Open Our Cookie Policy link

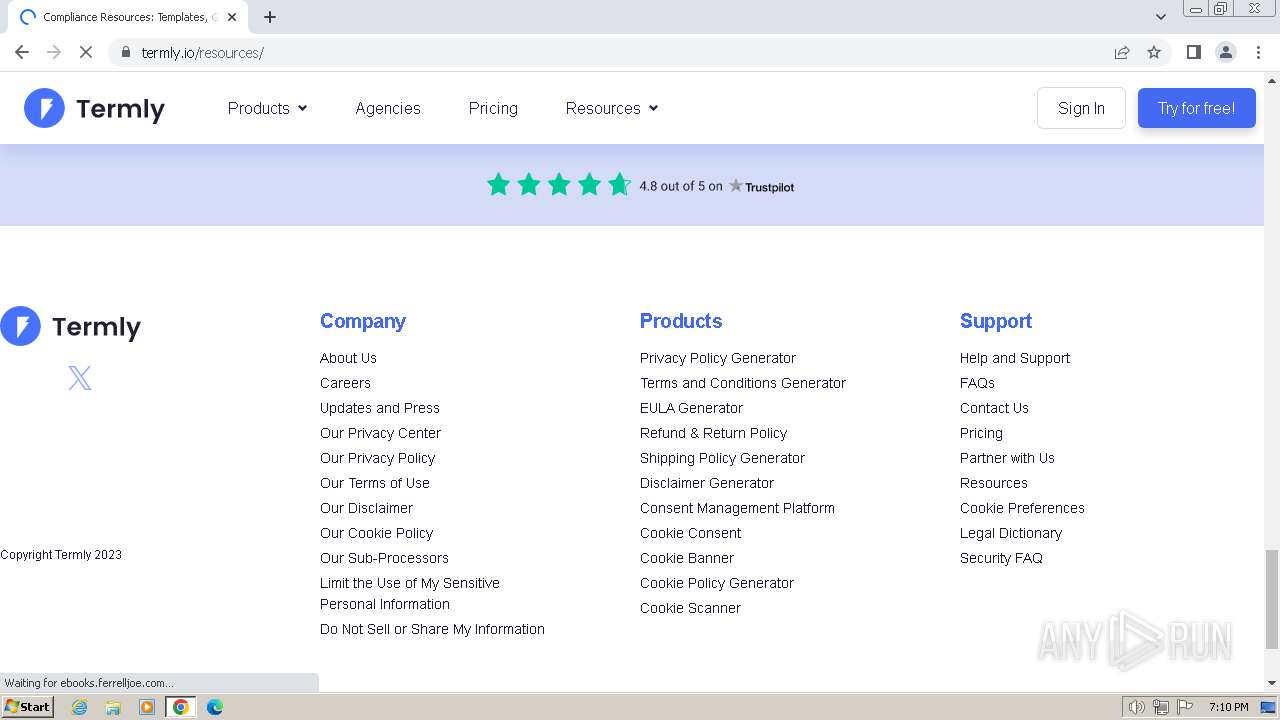pos(376,533)
